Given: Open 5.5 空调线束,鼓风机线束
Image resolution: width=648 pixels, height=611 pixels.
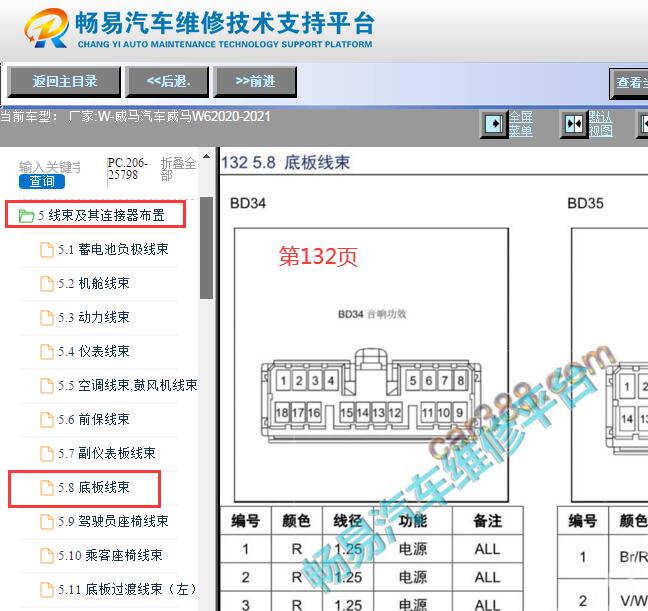Looking at the screenshot, I should pos(127,385).
